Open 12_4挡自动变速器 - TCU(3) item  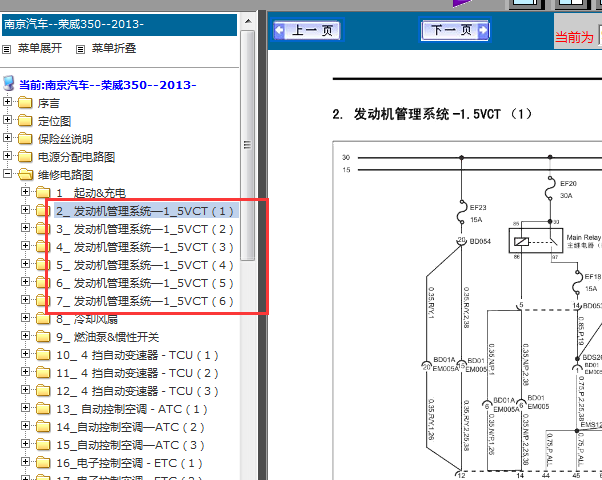point(137,391)
